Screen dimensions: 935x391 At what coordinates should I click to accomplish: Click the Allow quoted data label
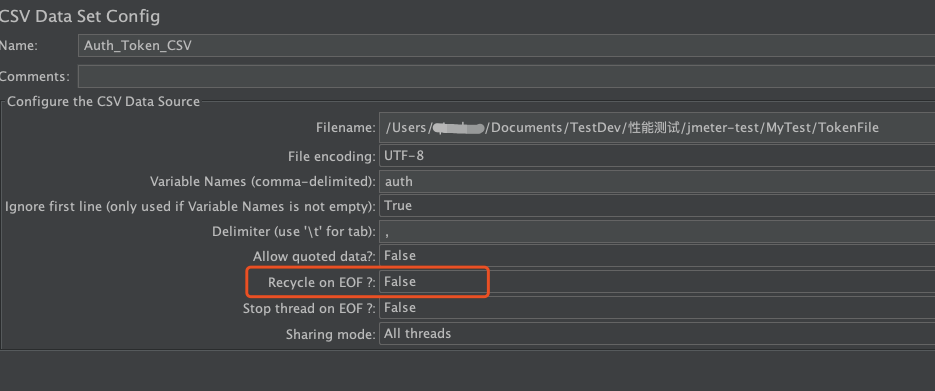pyautogui.click(x=315, y=257)
